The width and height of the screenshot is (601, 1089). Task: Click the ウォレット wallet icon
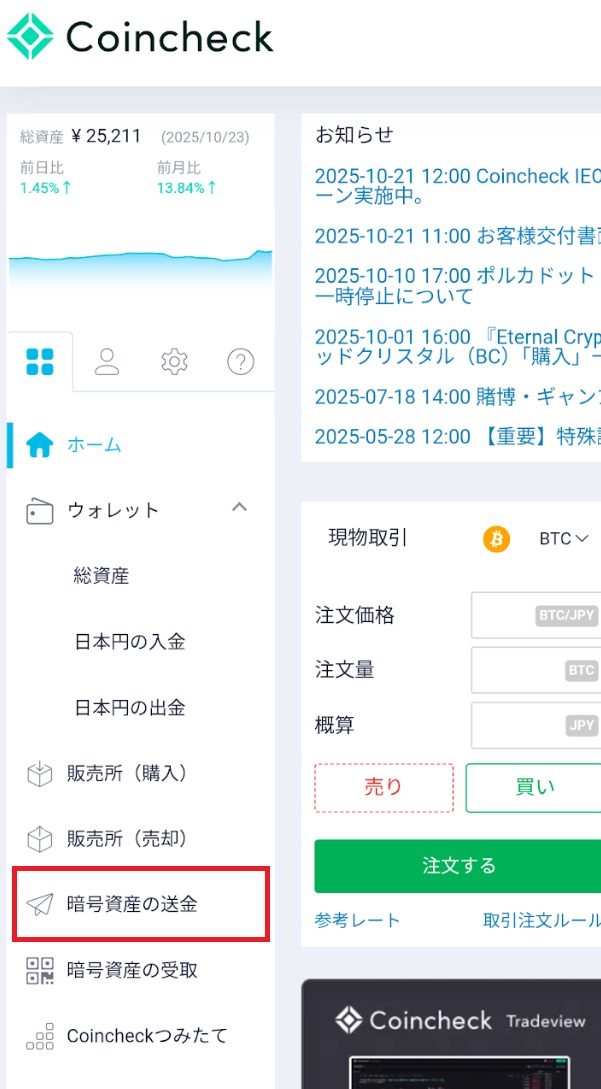tap(40, 510)
